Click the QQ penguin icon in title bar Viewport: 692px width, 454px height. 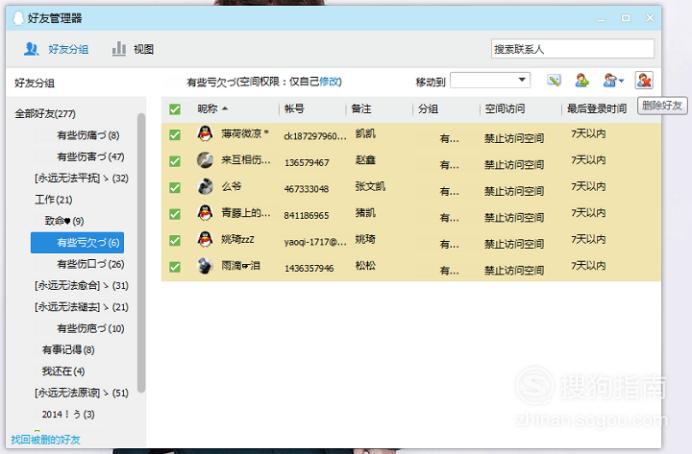point(18,18)
